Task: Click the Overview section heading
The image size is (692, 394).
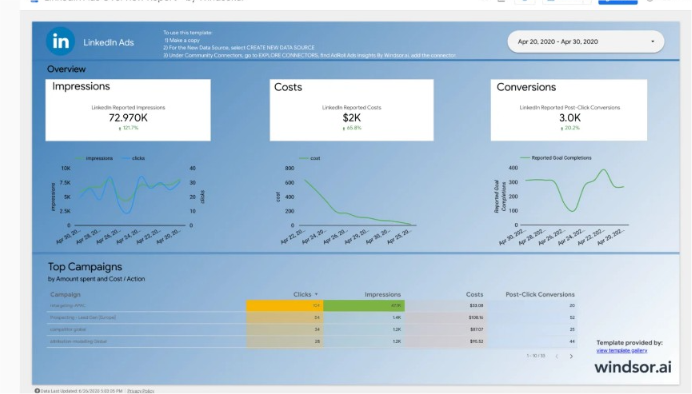Action: click(x=67, y=69)
